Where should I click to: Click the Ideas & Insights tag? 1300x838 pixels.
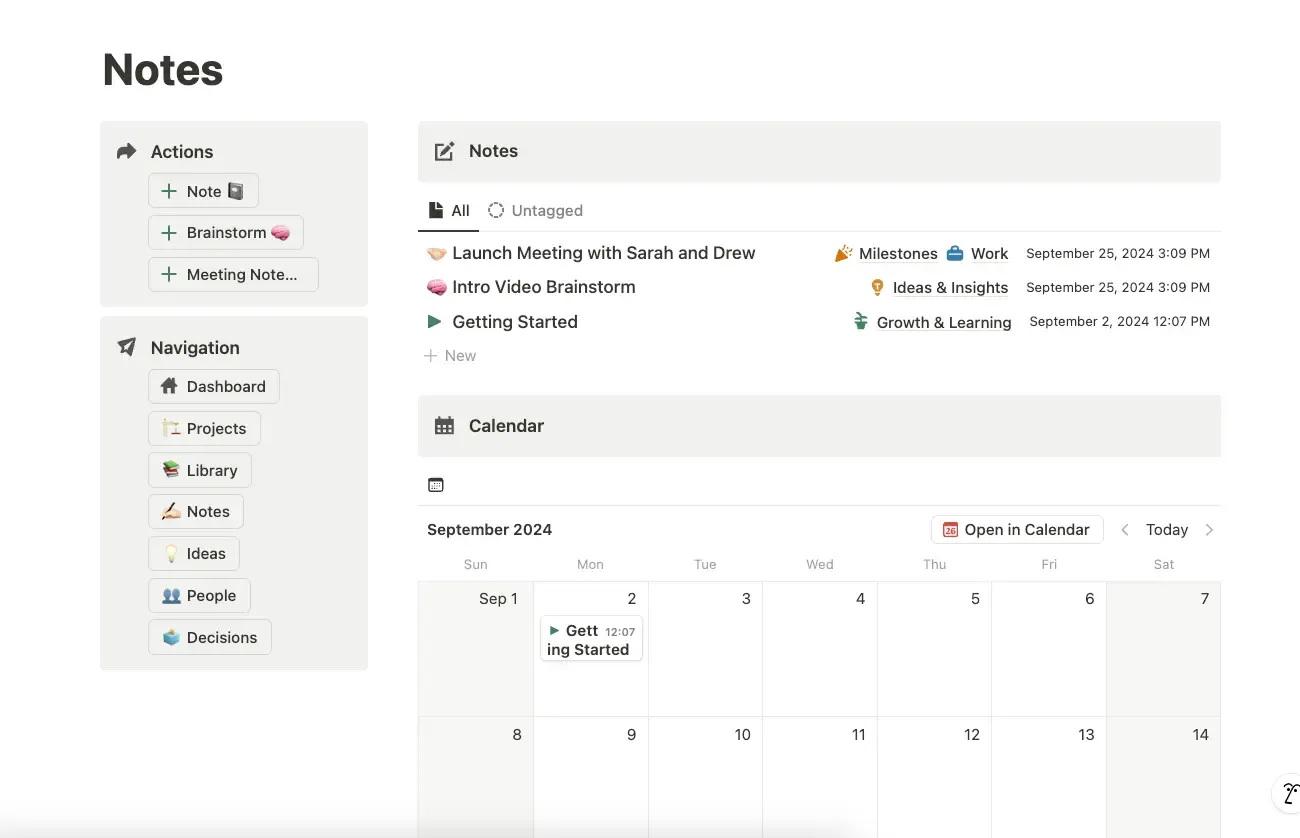click(x=949, y=288)
